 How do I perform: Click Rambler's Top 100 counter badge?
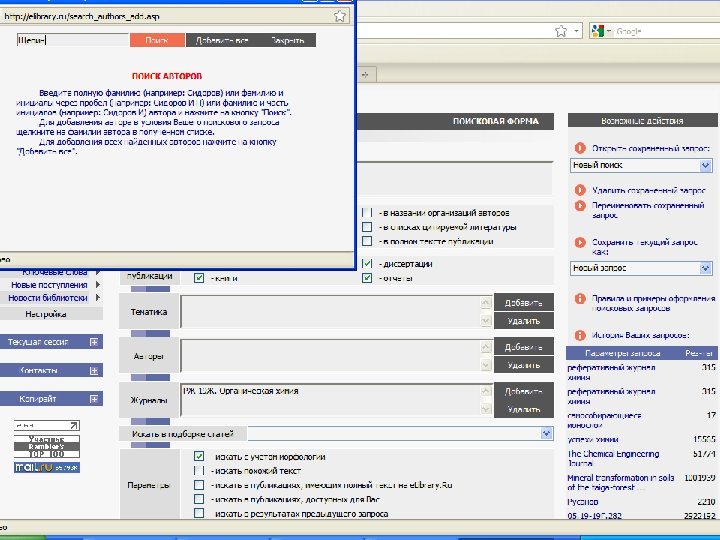[x=46, y=446]
